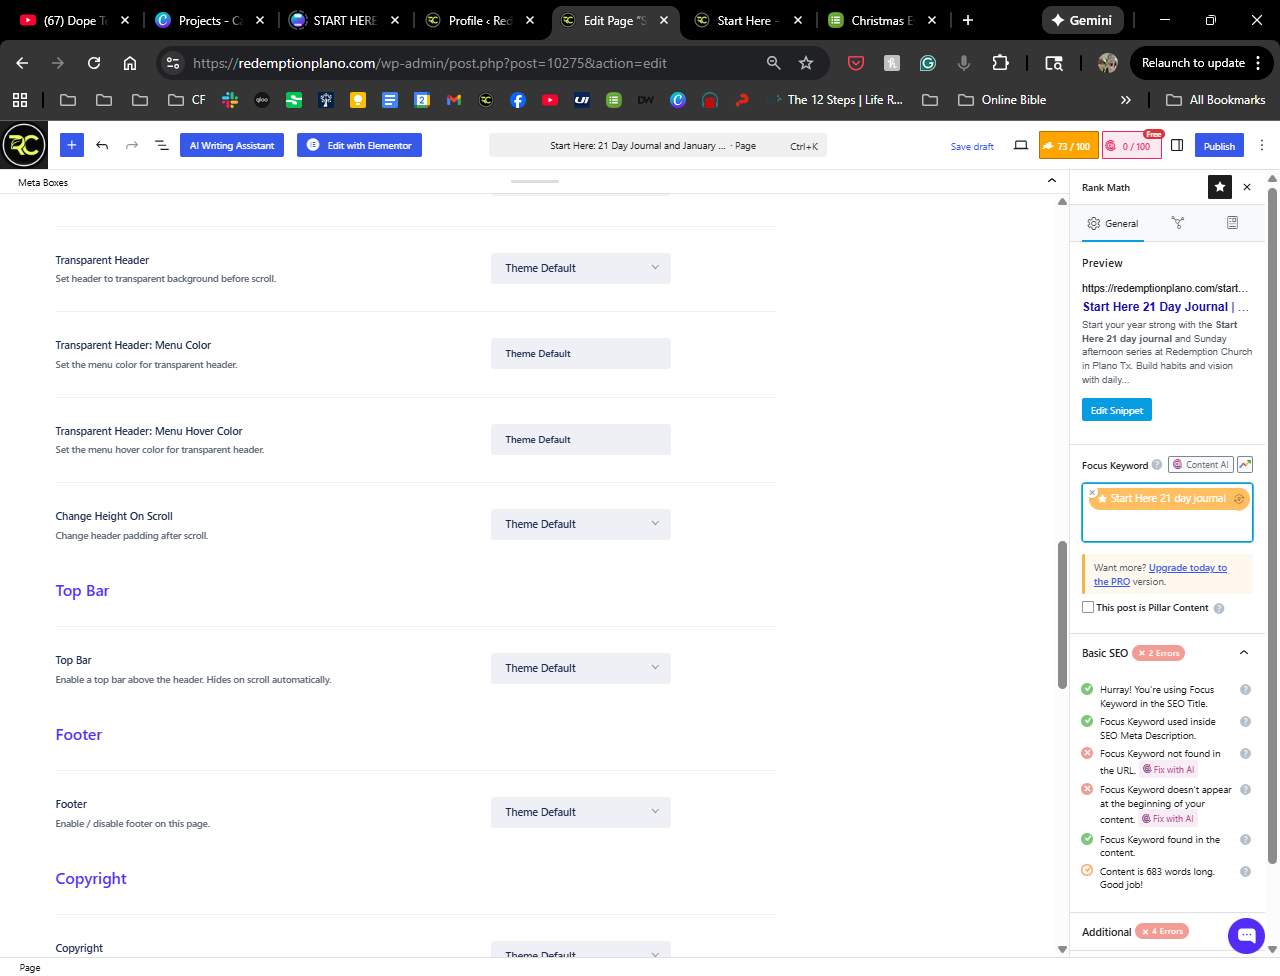
Task: Collapse the Basic SEO section
Action: [1243, 653]
